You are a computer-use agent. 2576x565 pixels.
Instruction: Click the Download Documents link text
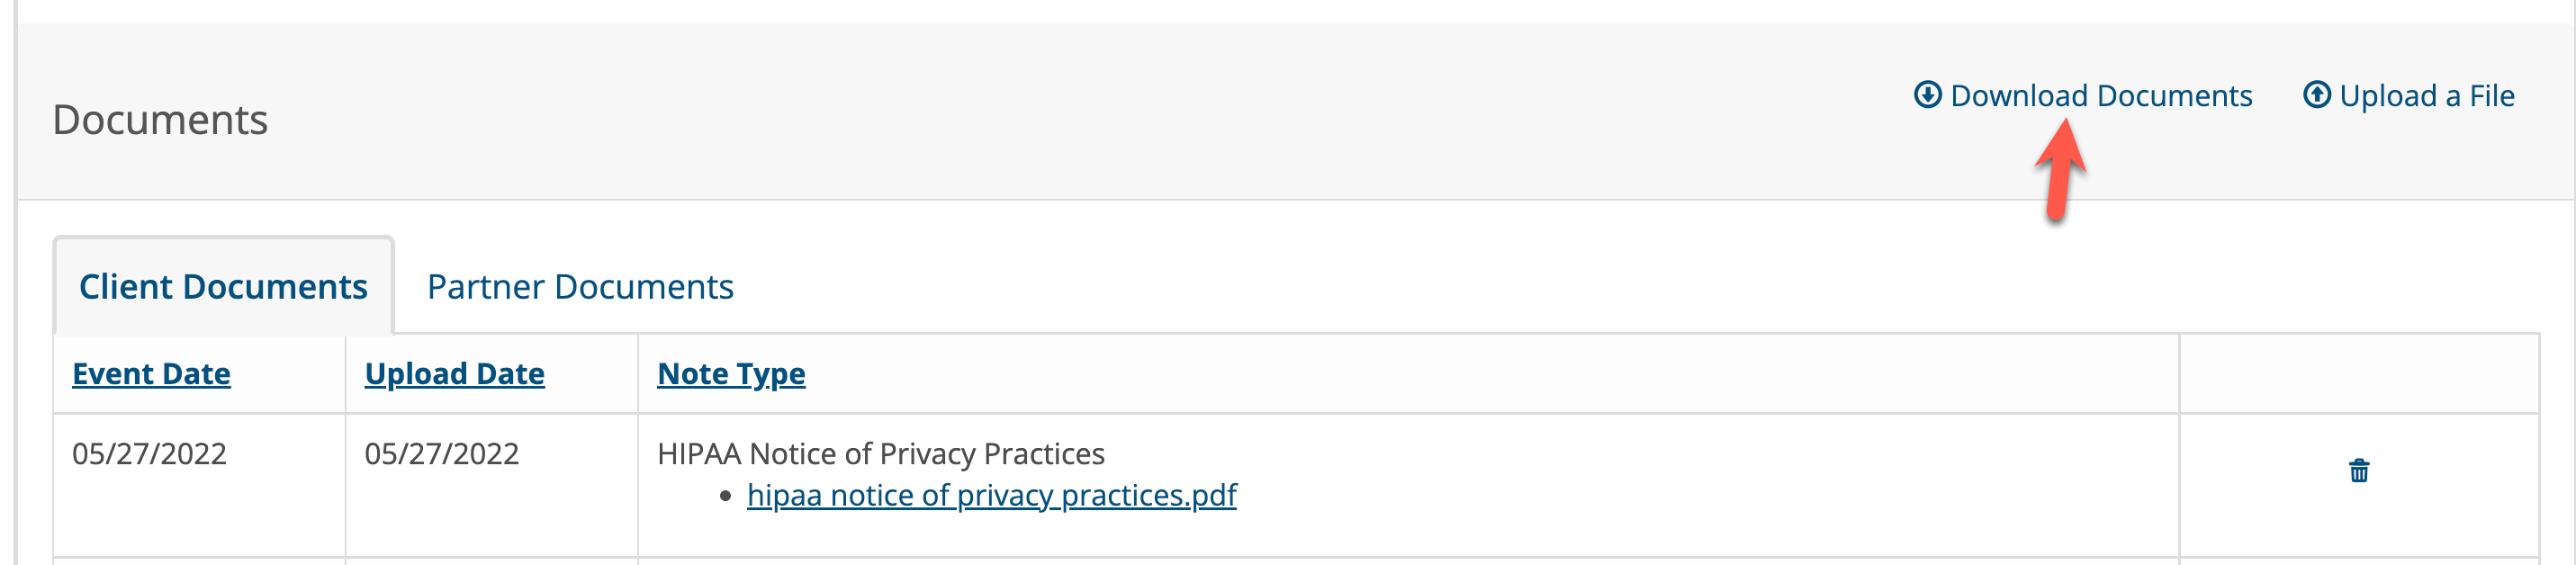pyautogui.click(x=2101, y=96)
